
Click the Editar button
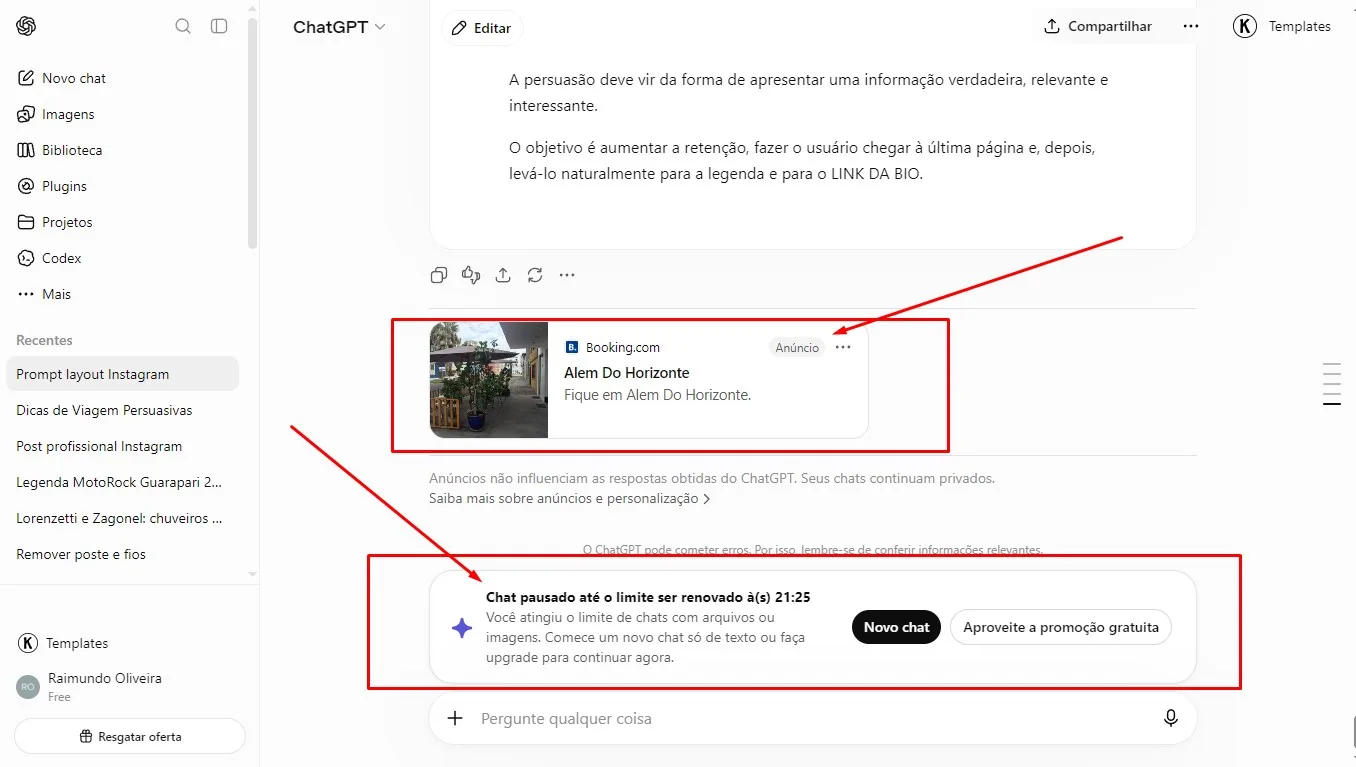[x=482, y=28]
